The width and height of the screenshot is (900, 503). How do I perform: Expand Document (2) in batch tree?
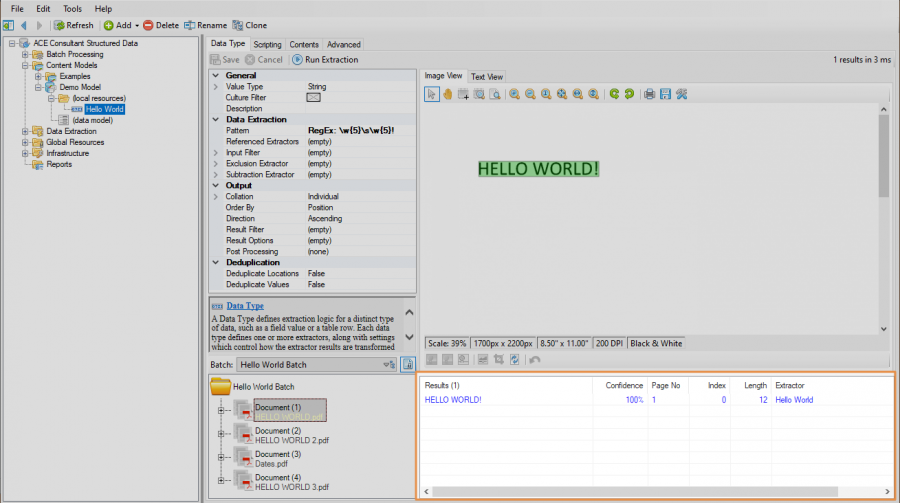point(220,436)
